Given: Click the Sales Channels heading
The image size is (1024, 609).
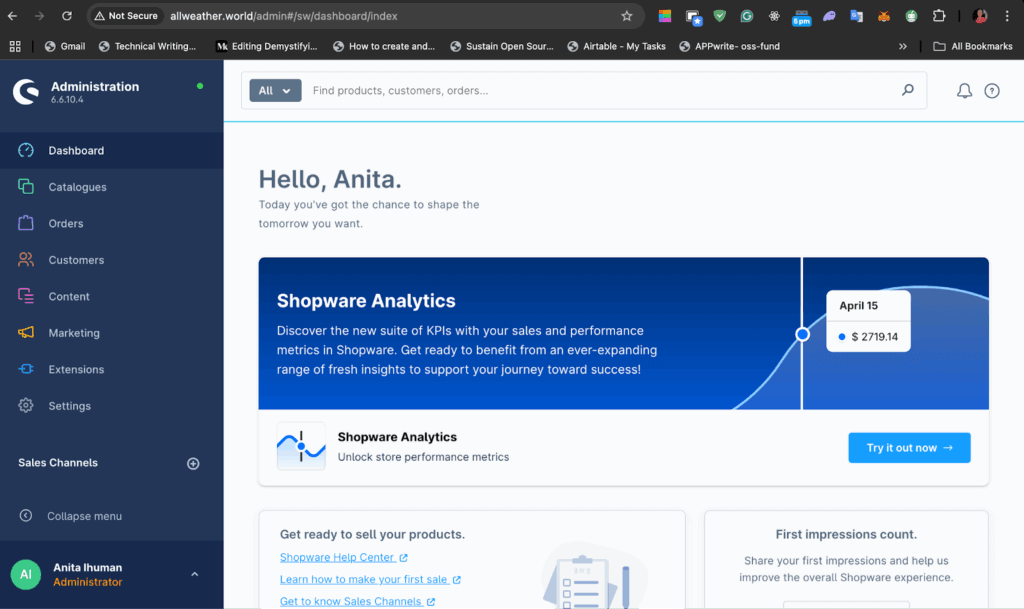Looking at the screenshot, I should [x=58, y=463].
